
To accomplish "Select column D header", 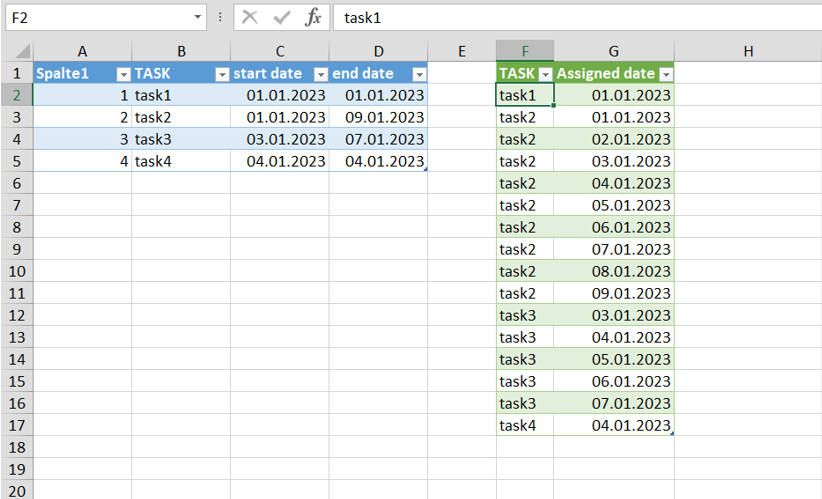I will (378, 51).
